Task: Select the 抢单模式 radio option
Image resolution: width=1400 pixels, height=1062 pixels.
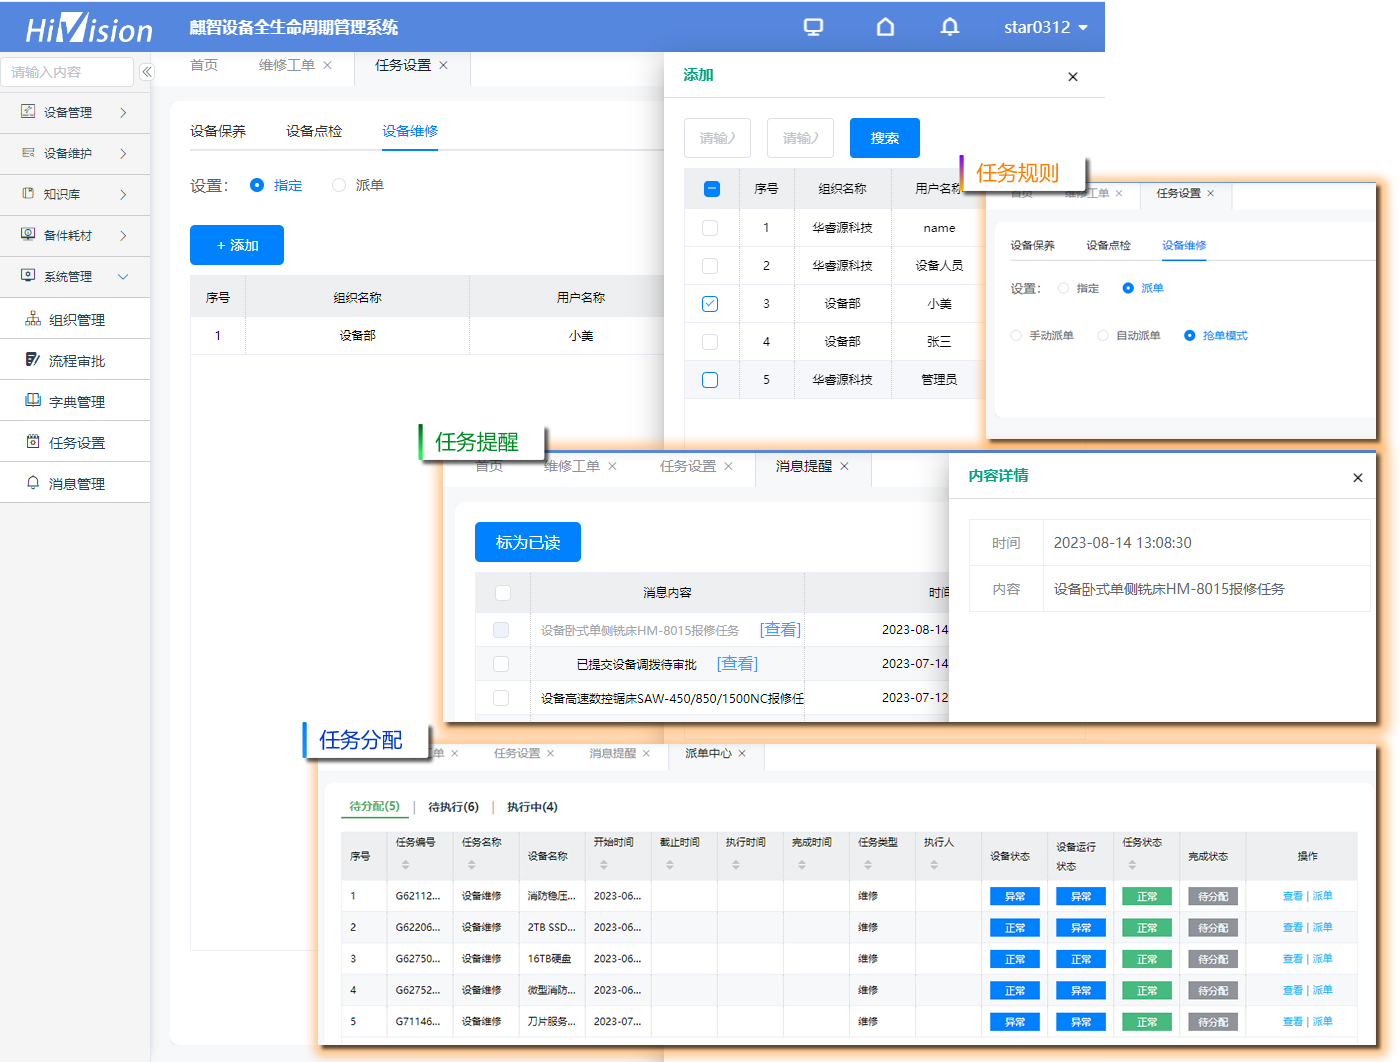Action: pos(1189,336)
